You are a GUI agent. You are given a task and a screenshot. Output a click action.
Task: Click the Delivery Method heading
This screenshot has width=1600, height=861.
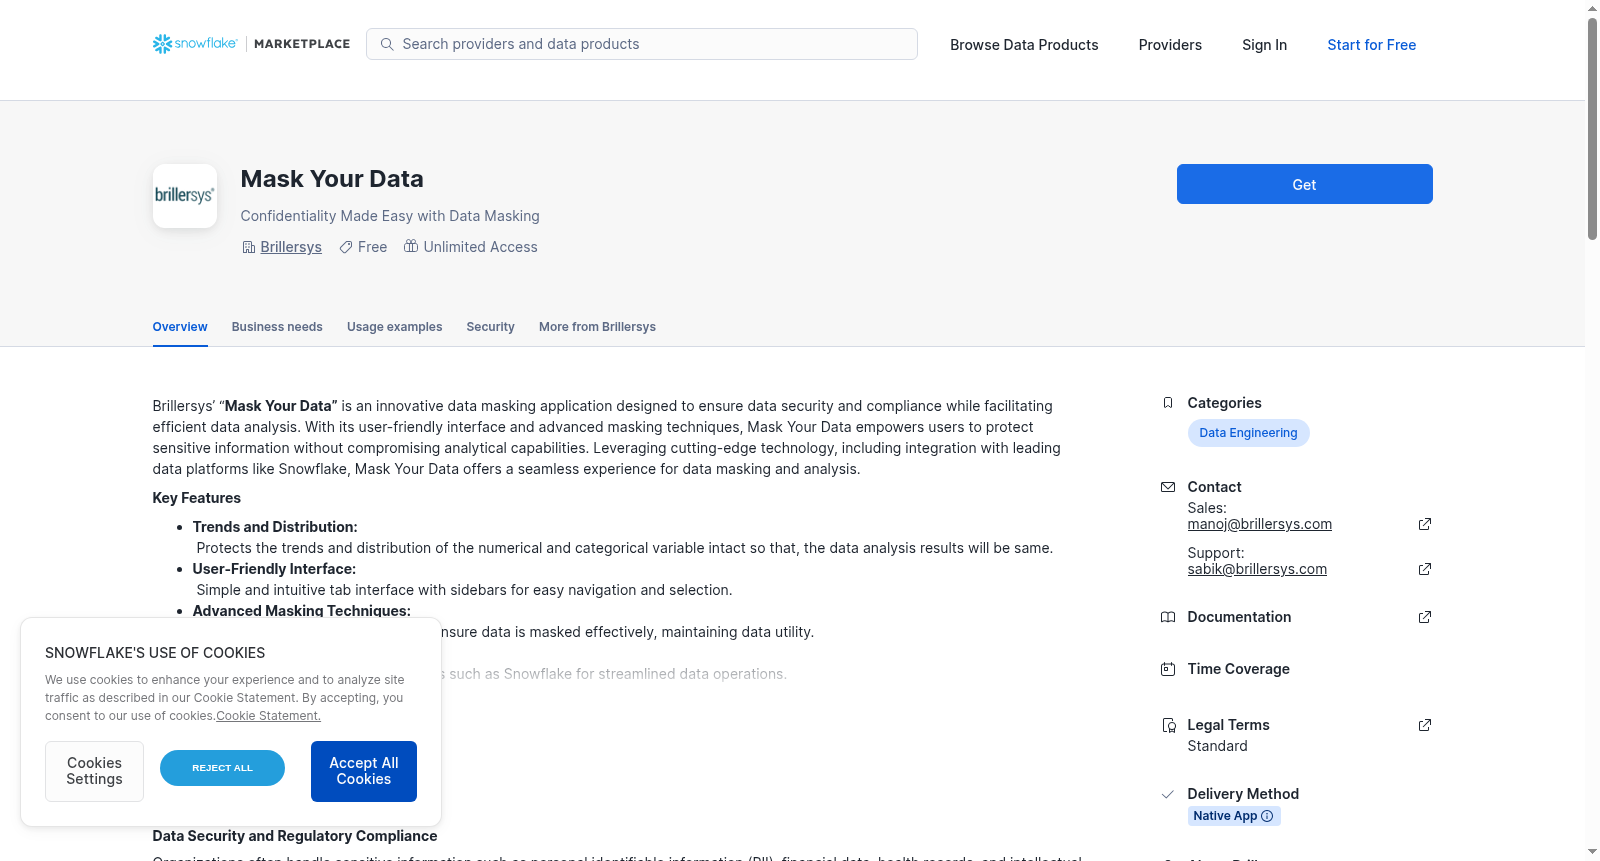[1243, 794]
